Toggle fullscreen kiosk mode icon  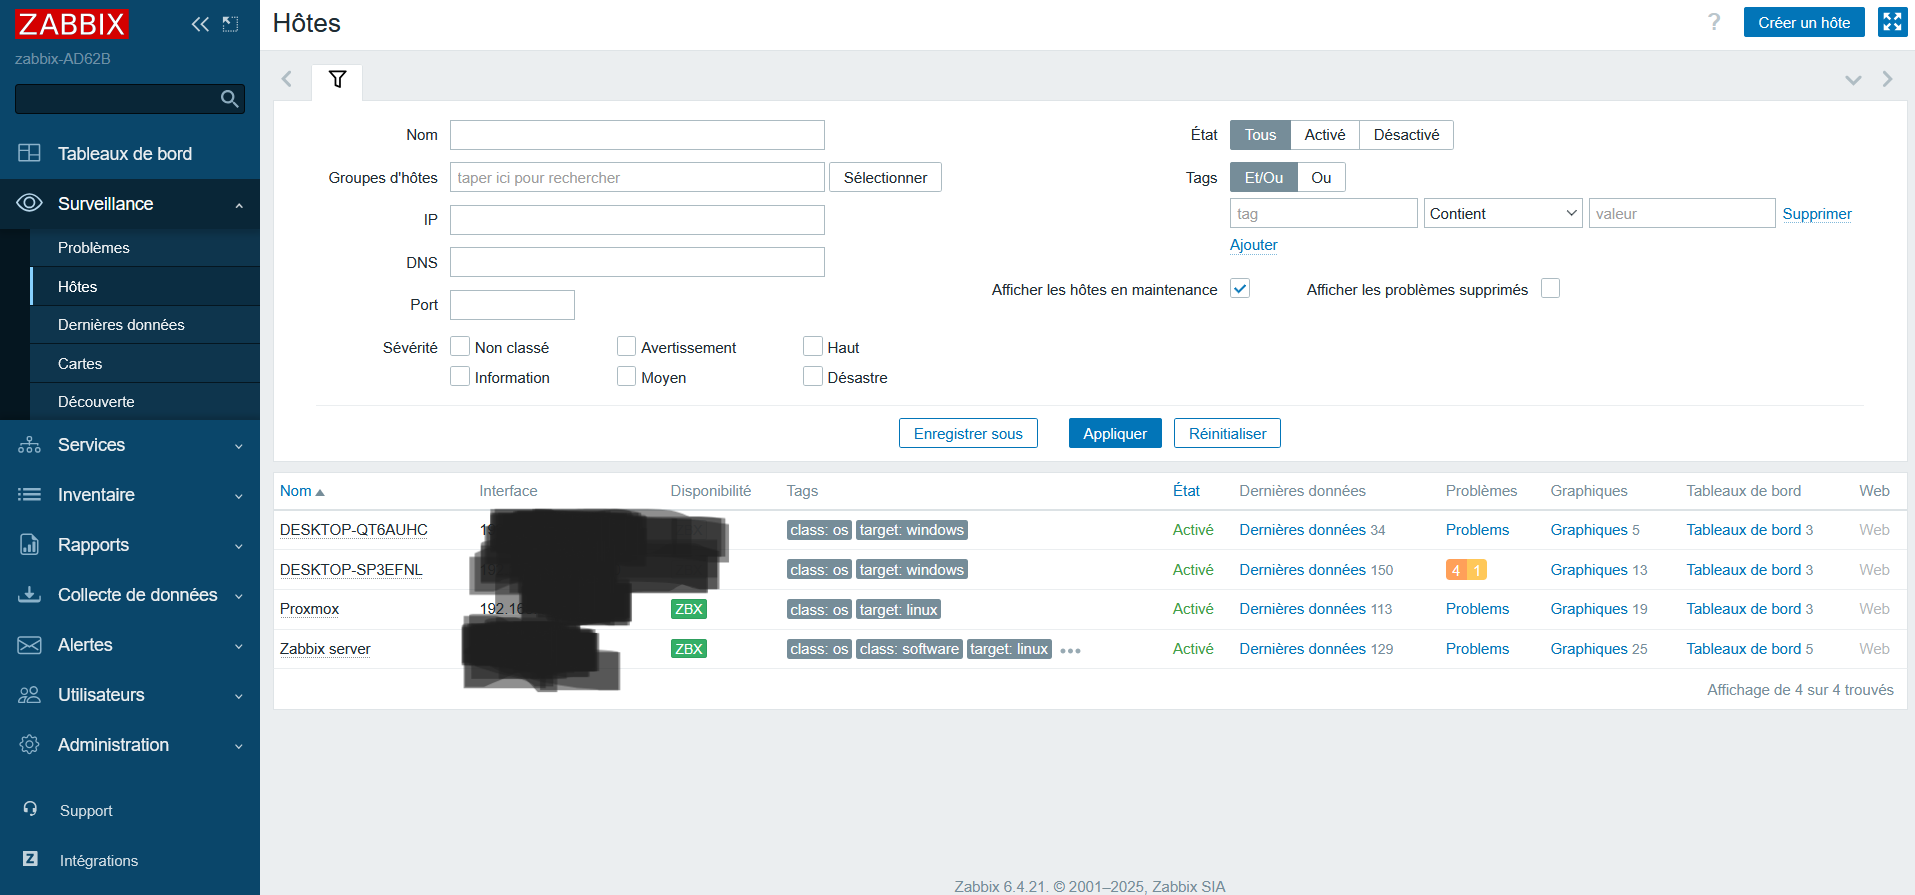coord(1892,22)
